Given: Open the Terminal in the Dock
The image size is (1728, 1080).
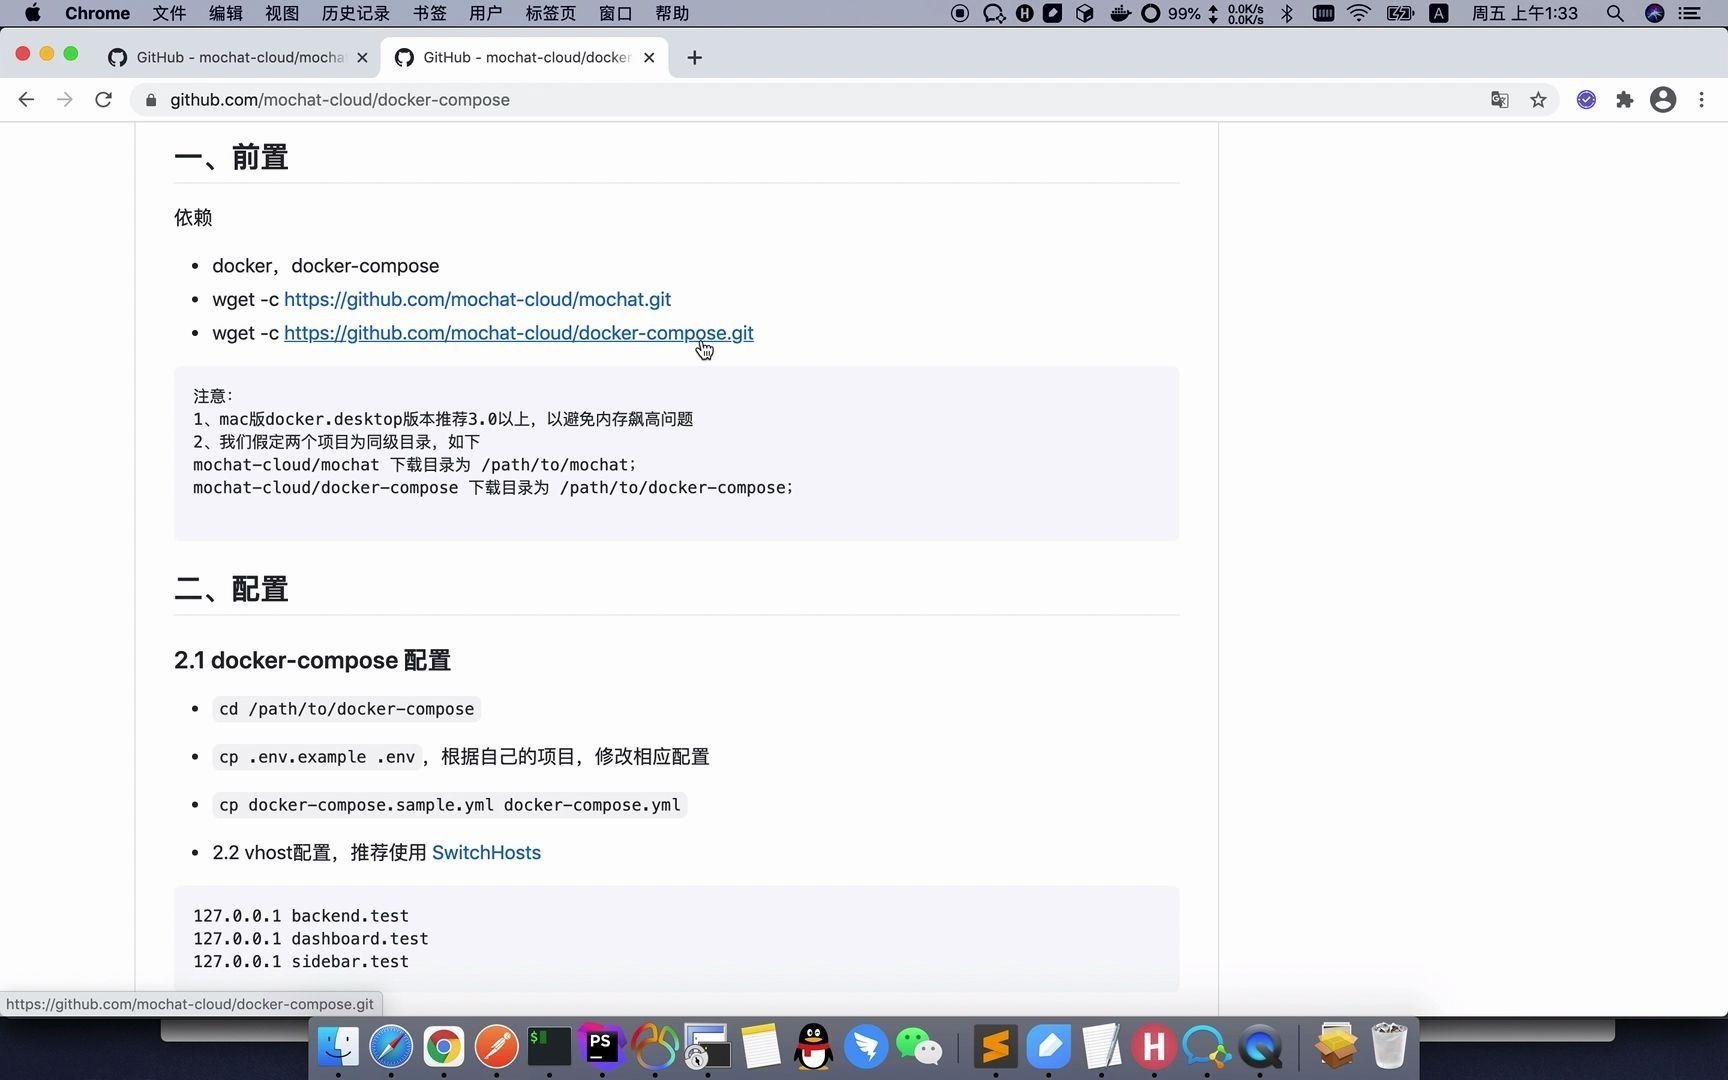Looking at the screenshot, I should pos(549,1046).
